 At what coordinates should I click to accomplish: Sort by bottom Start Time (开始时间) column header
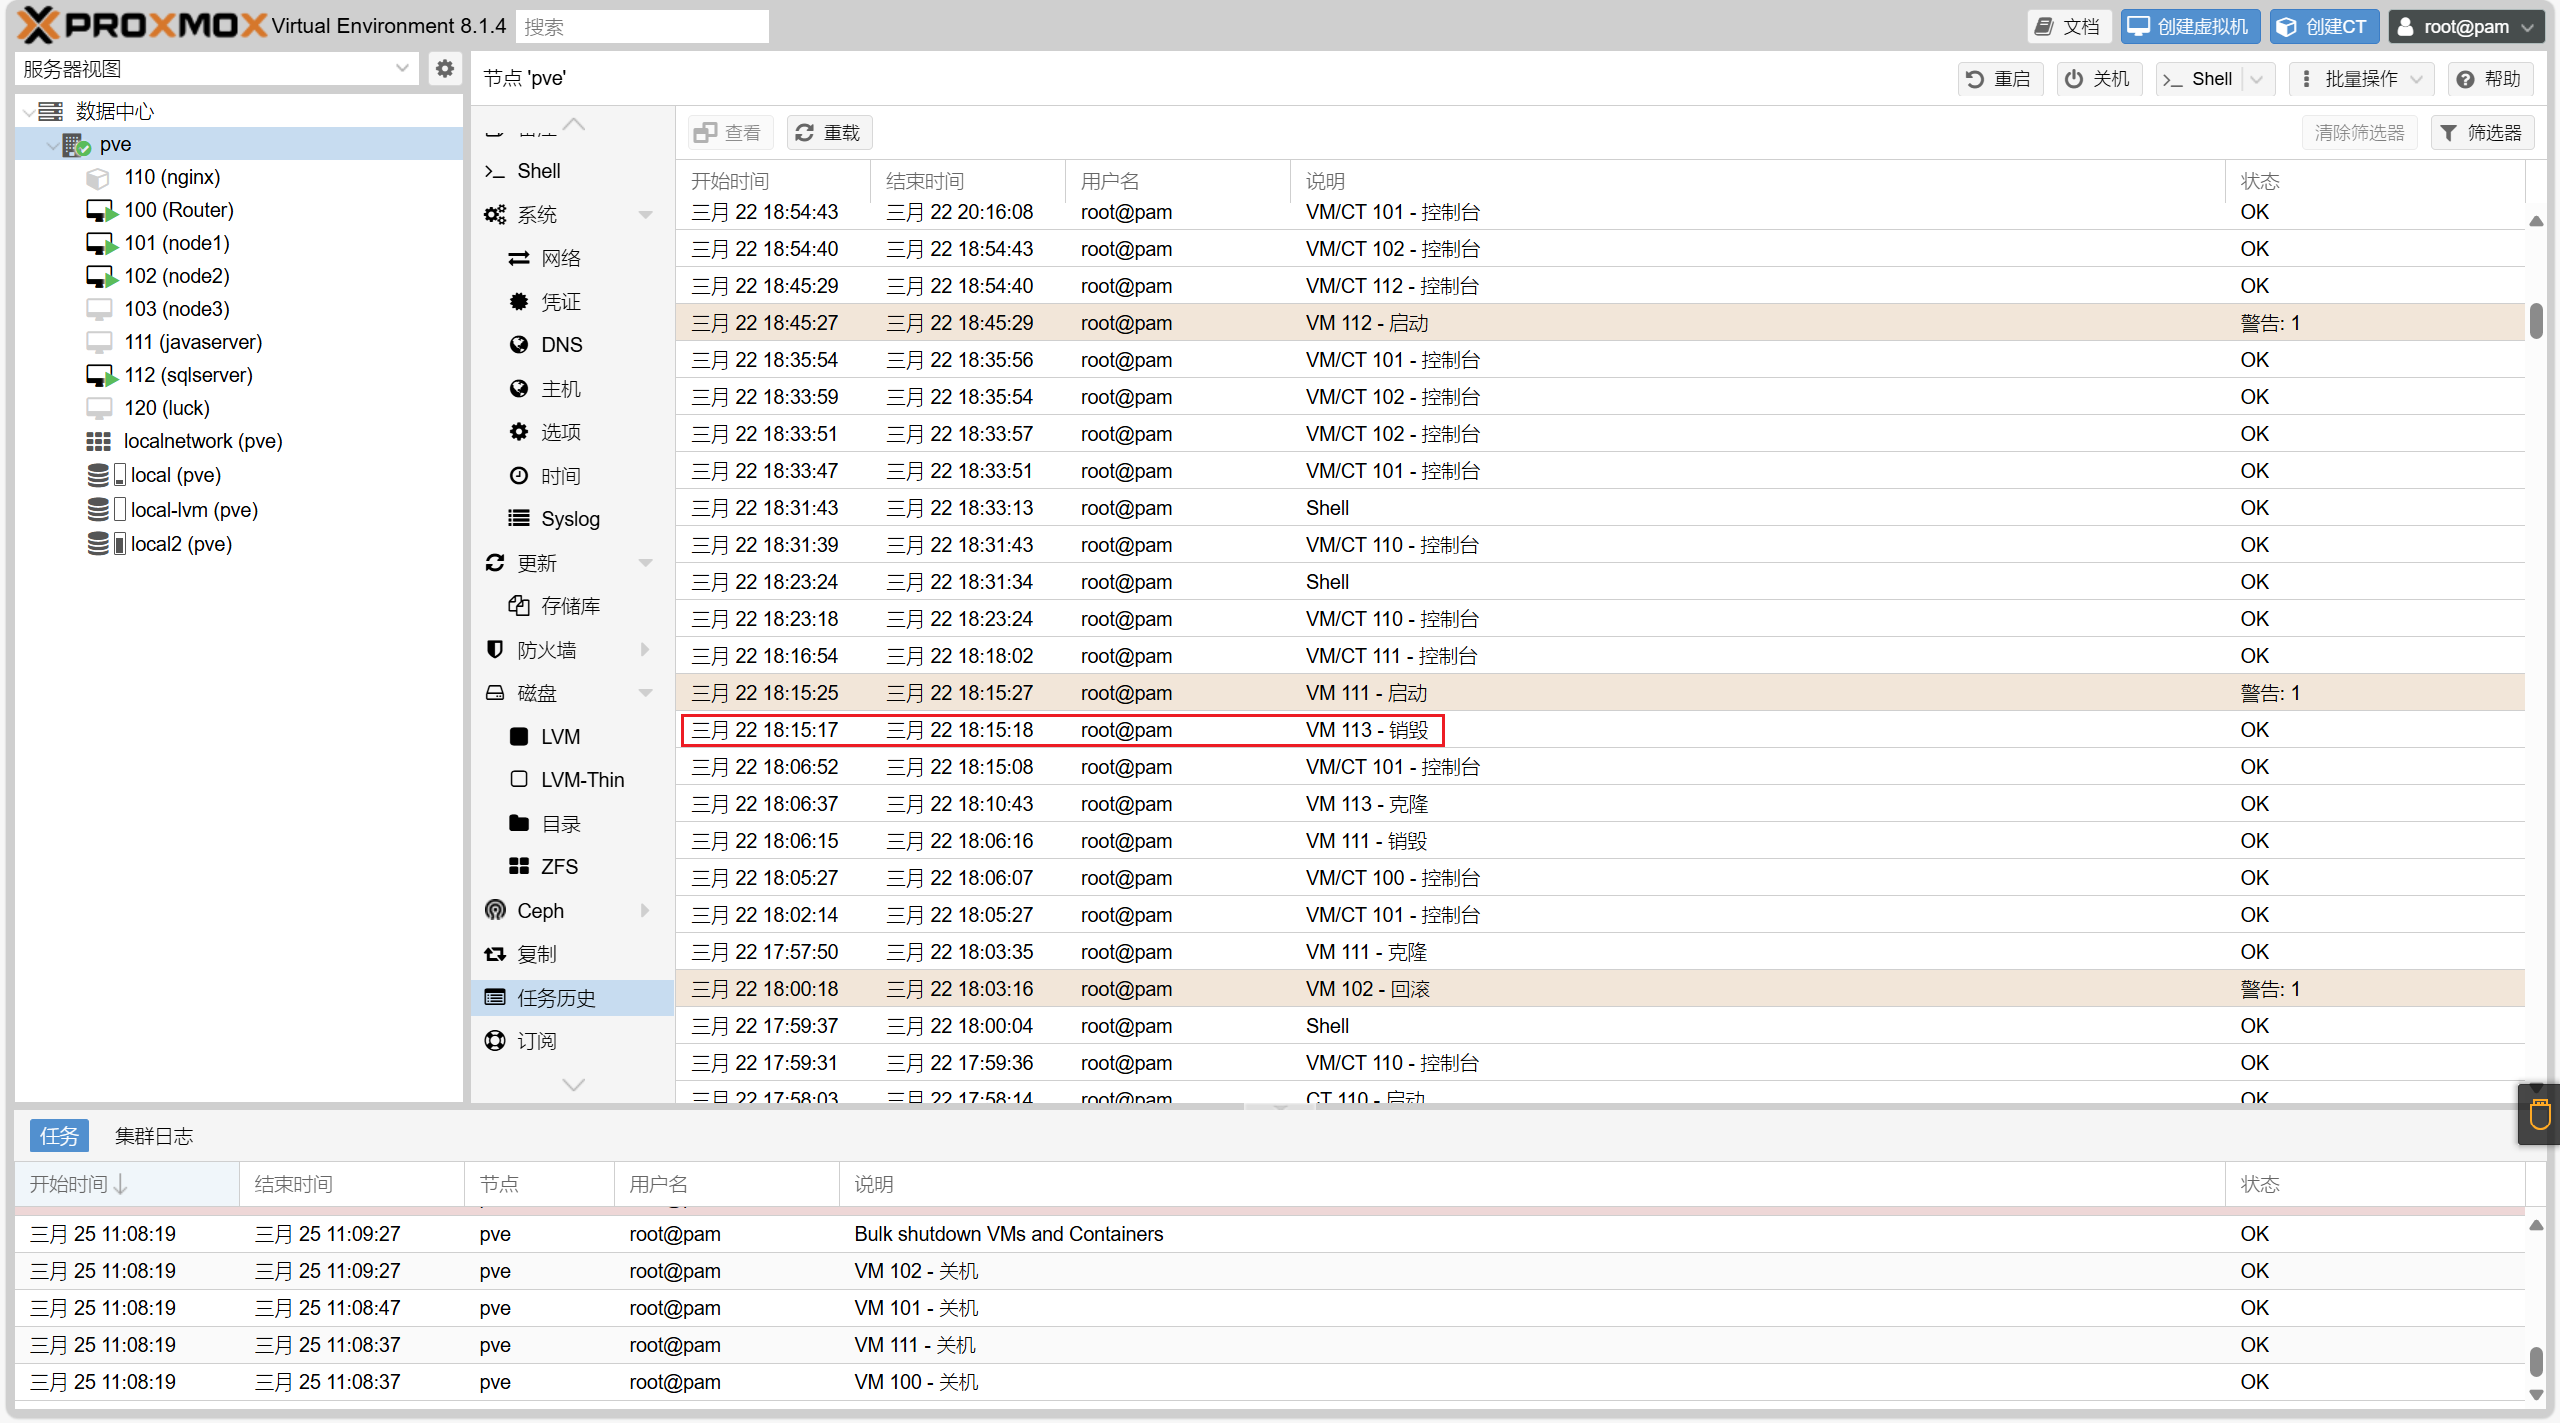pos(128,1184)
